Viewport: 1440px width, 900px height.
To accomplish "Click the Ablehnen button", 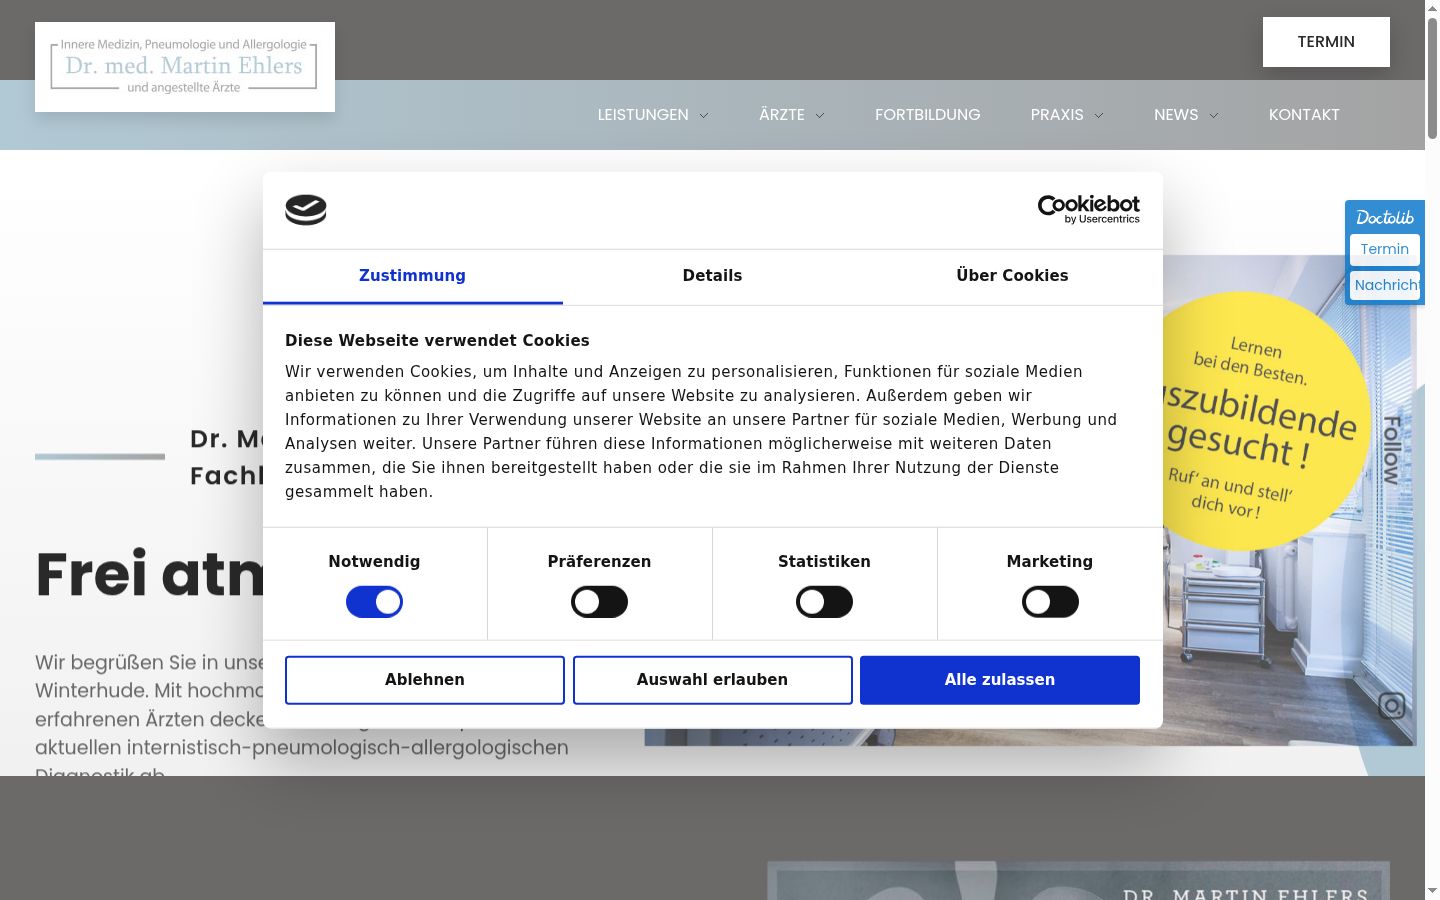I will point(425,680).
